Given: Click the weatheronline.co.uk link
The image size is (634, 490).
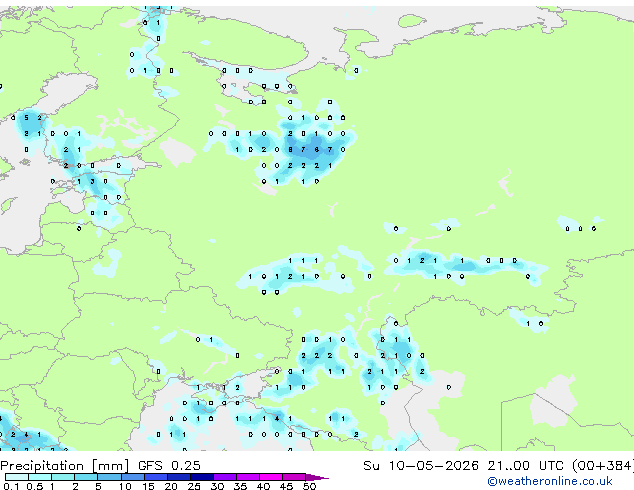Looking at the screenshot, I should [x=550, y=481].
